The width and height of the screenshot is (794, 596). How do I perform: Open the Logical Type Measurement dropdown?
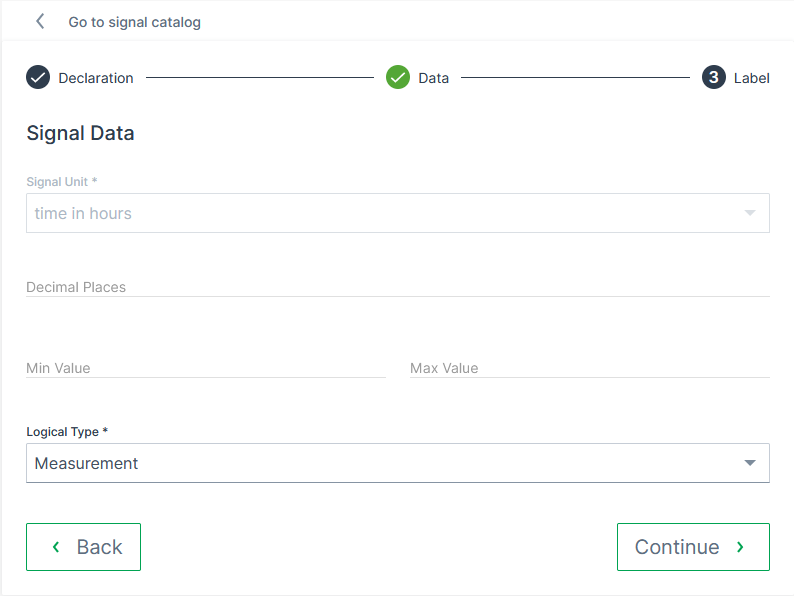380,463
